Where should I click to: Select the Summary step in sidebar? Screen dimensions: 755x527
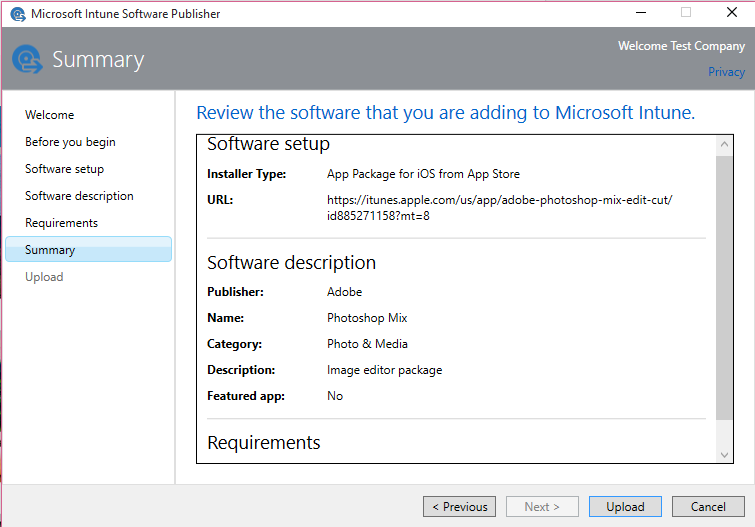[x=50, y=250]
